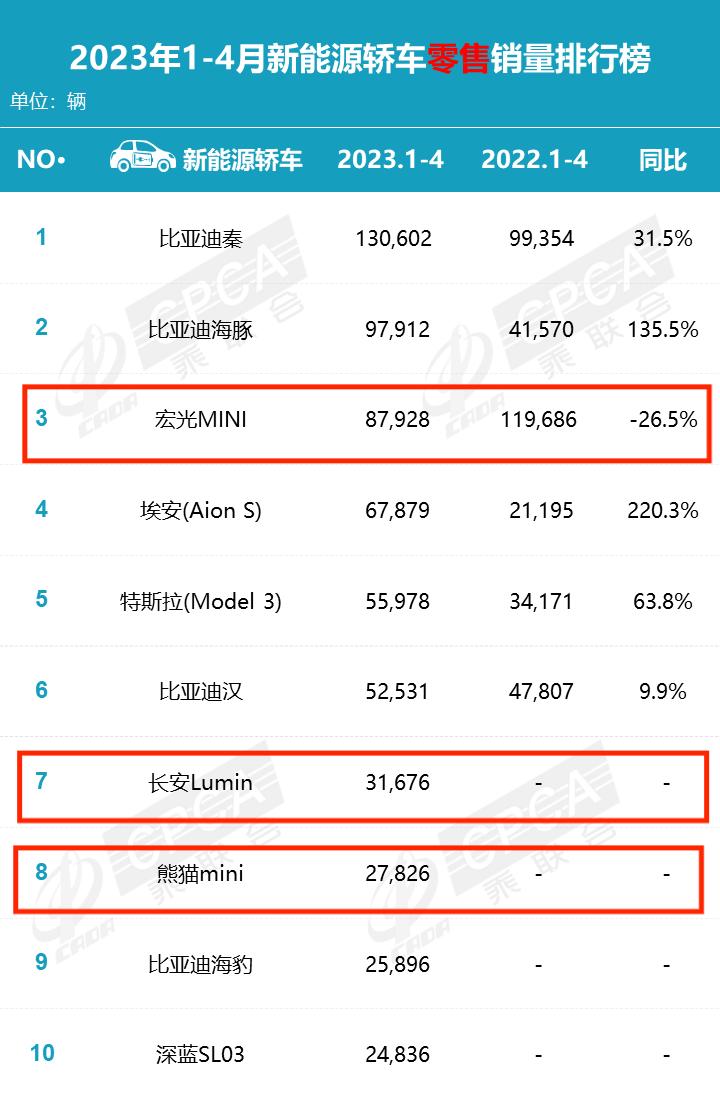The height and width of the screenshot is (1096, 720).
Task: Select the 新能源轿车 column header
Action: coord(242,159)
